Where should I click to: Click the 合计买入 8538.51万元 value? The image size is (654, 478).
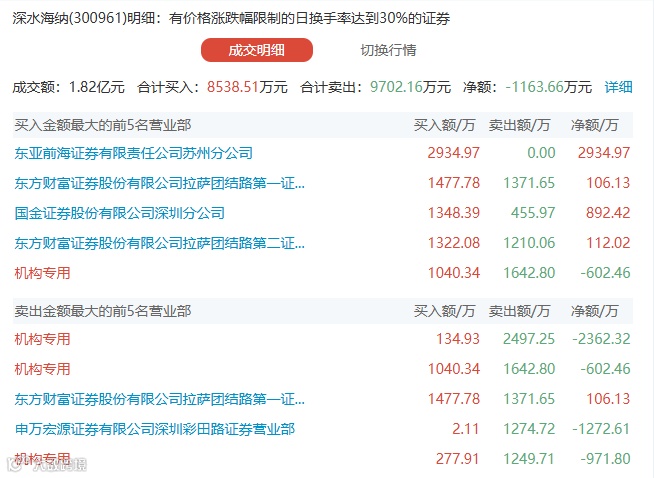247,87
